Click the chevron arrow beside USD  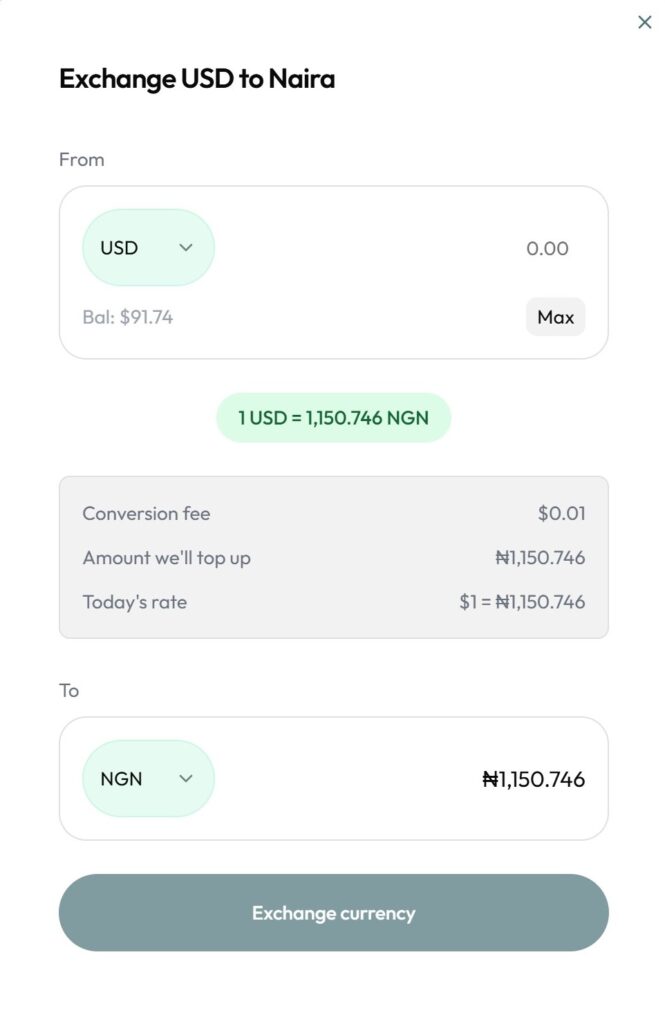[185, 248]
